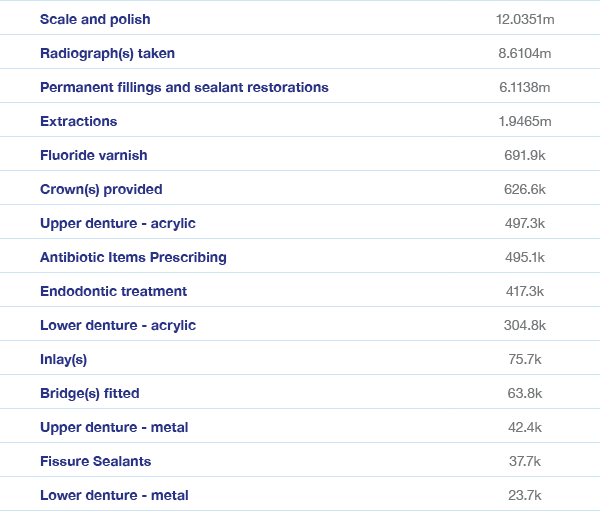Click the 75.7k Inlay(s) value
Viewport: 600px width, 511px height.
coord(524,359)
